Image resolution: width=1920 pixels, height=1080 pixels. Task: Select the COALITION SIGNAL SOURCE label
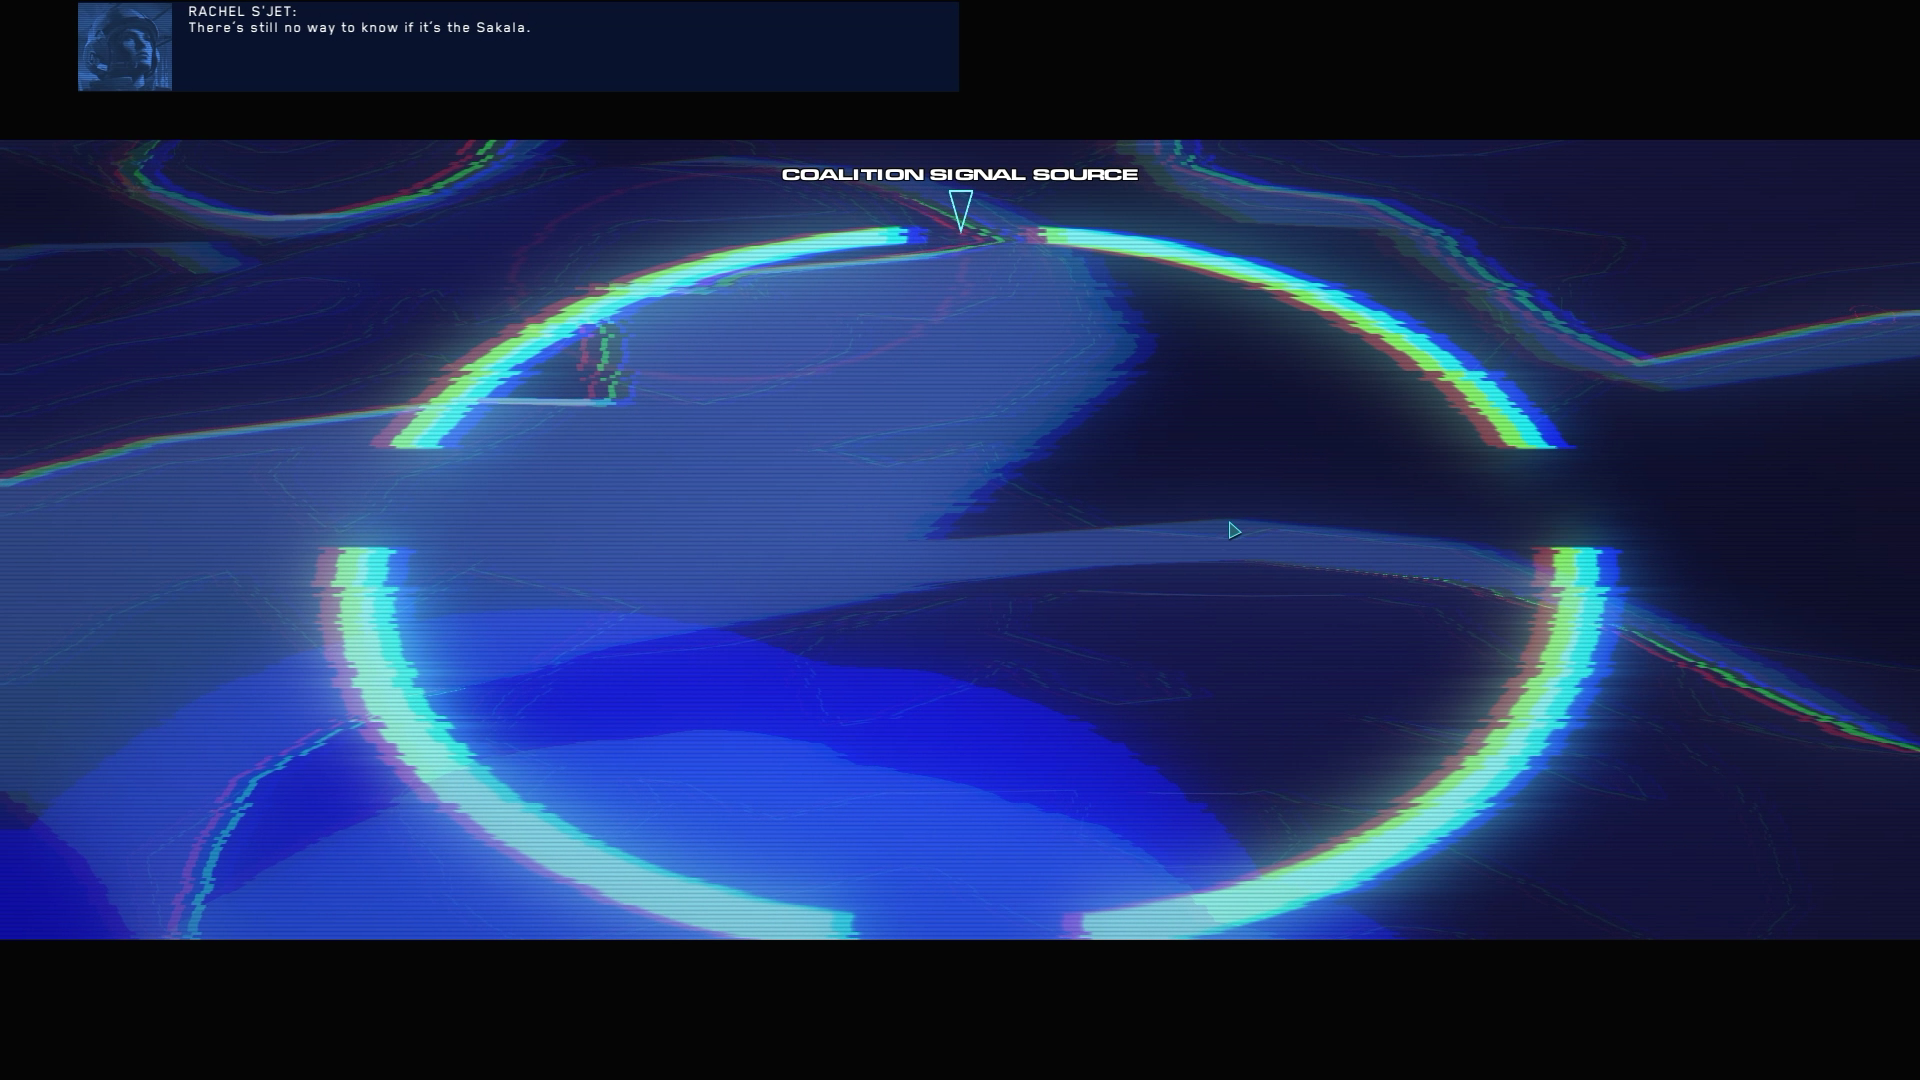(959, 174)
